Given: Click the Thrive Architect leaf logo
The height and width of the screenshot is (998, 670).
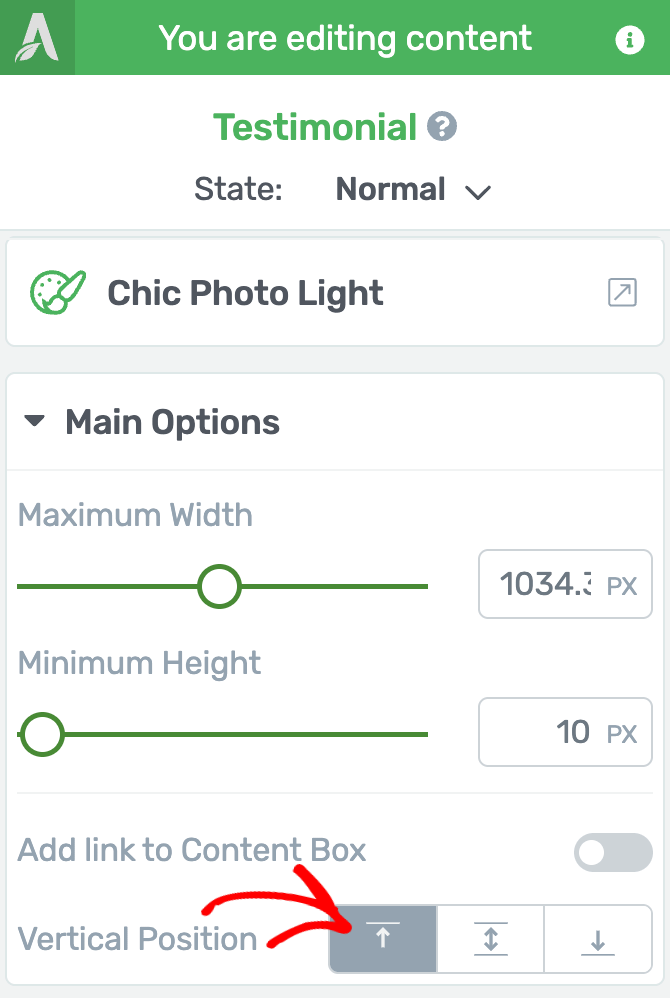Looking at the screenshot, I should click(x=37, y=38).
